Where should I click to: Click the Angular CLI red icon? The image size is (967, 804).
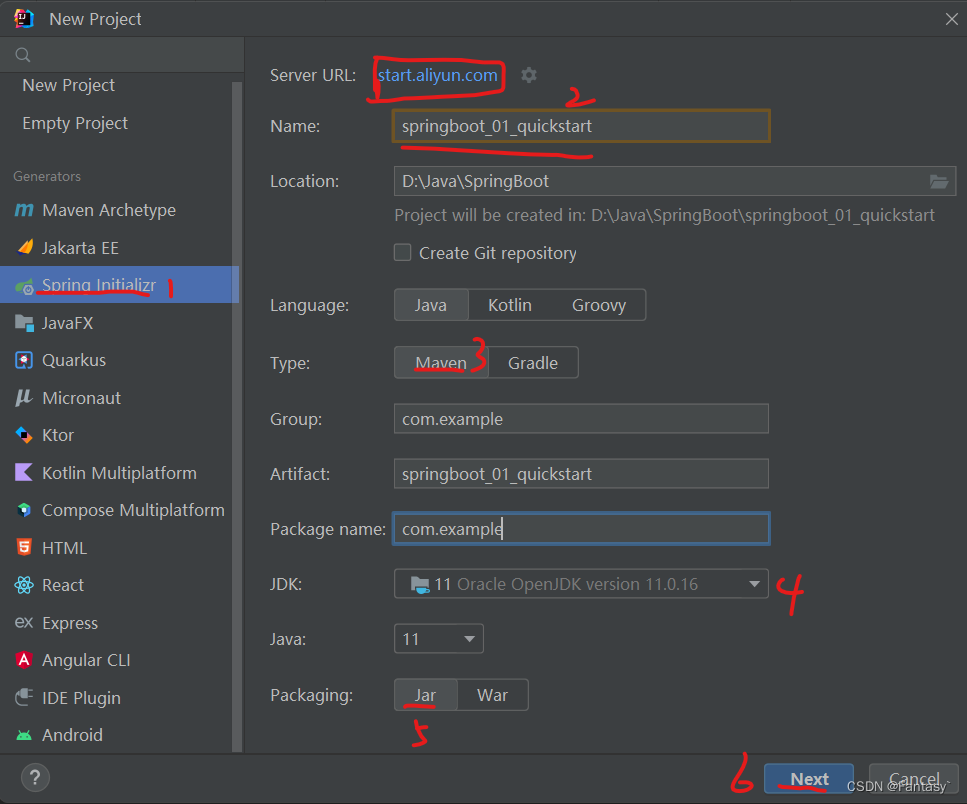(24, 660)
